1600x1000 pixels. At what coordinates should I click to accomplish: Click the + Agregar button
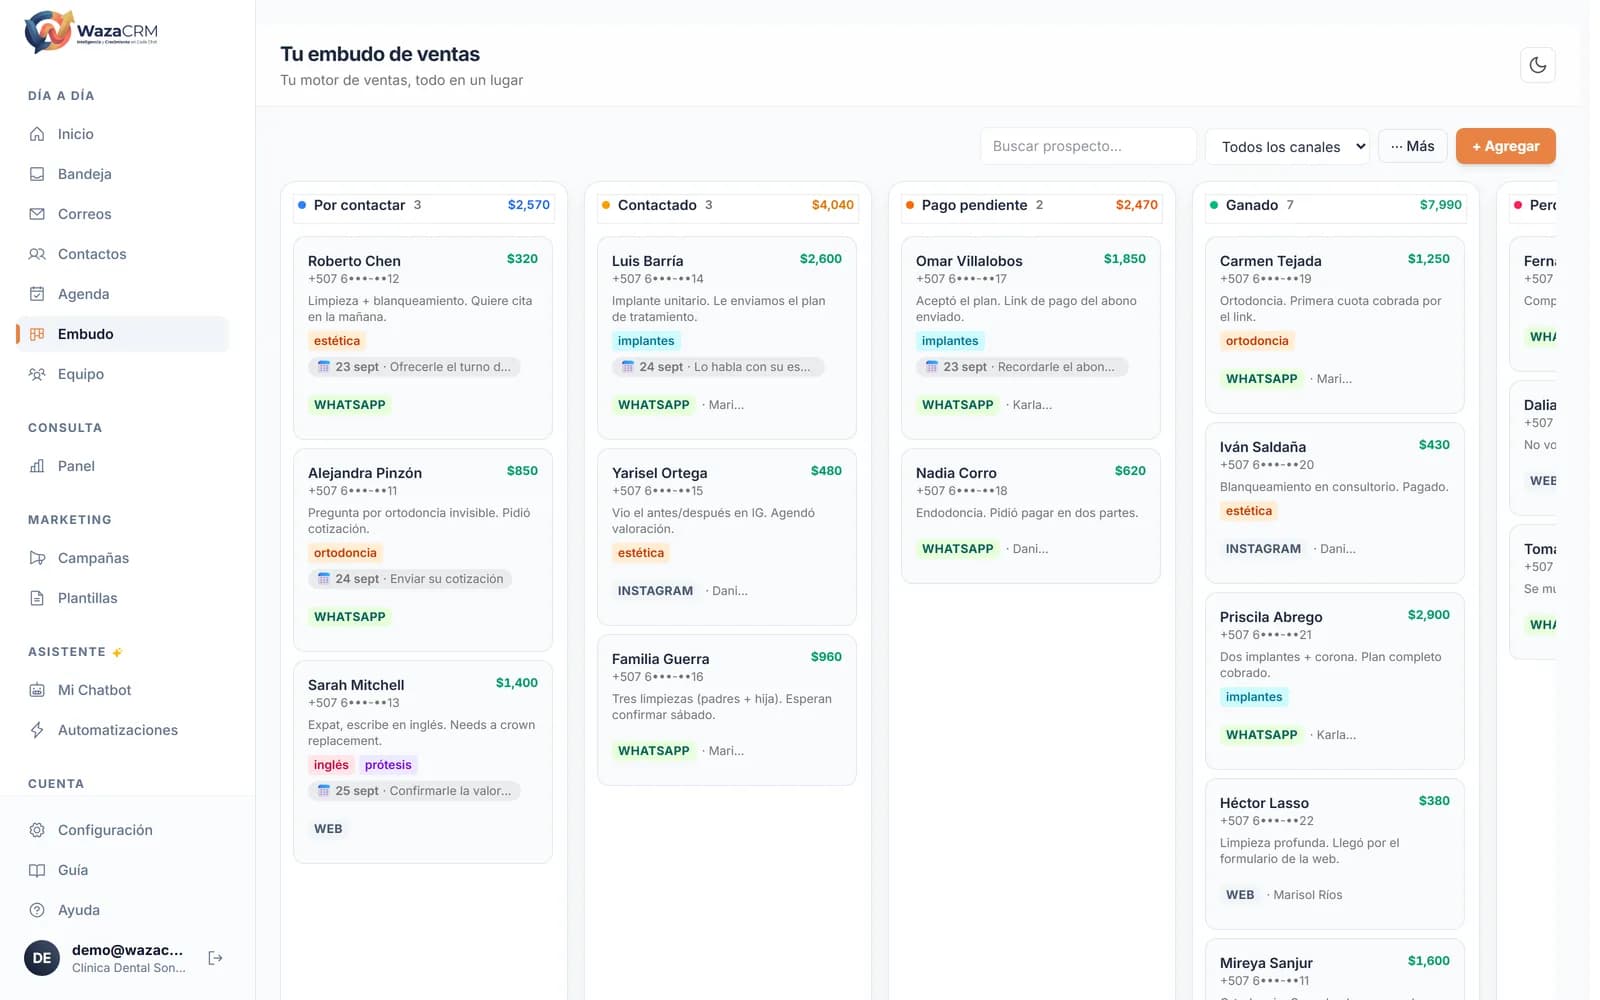pyautogui.click(x=1506, y=146)
